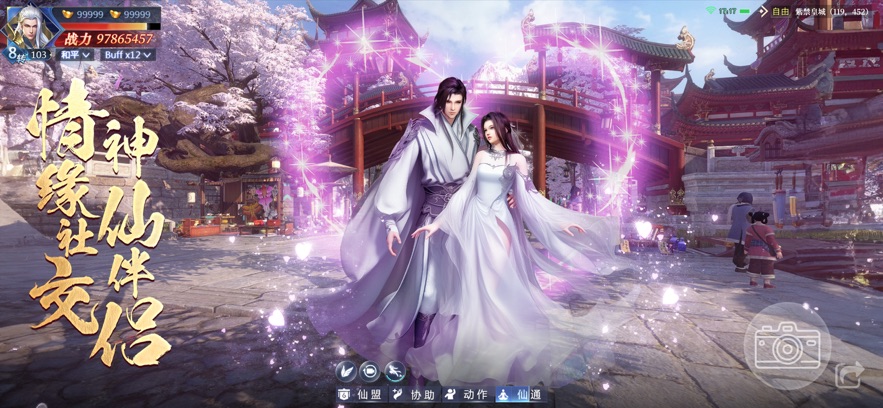
Task: Click the second 99999 currency value
Action: tap(137, 14)
